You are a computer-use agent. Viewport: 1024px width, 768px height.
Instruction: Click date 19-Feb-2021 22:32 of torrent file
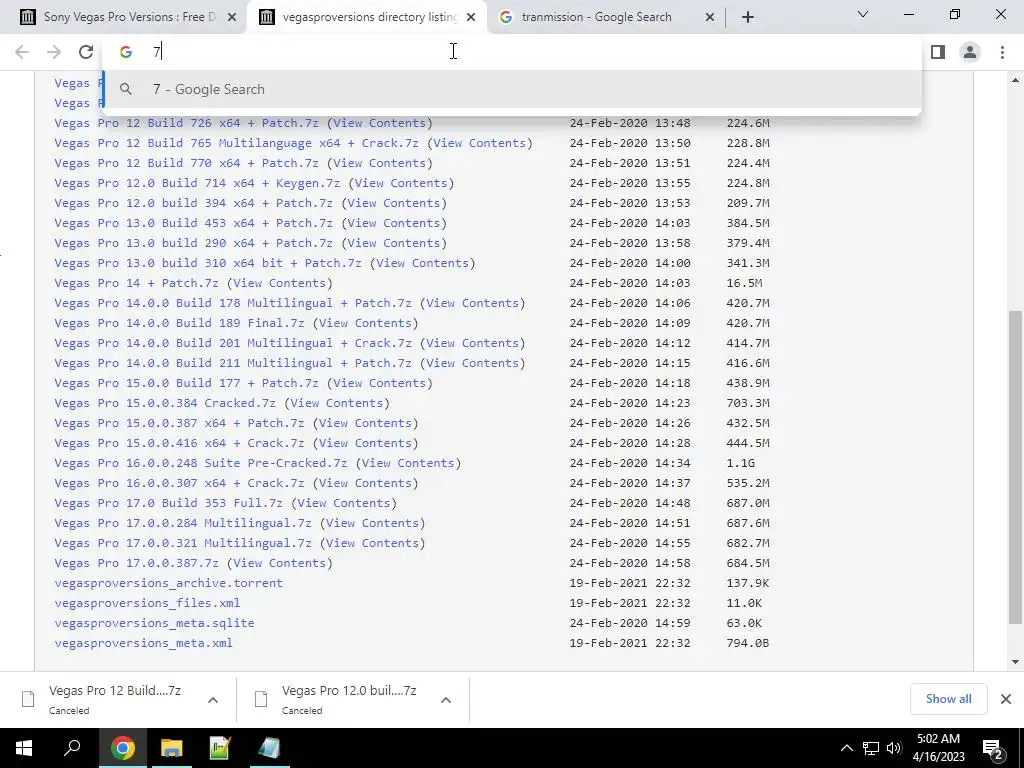(630, 583)
